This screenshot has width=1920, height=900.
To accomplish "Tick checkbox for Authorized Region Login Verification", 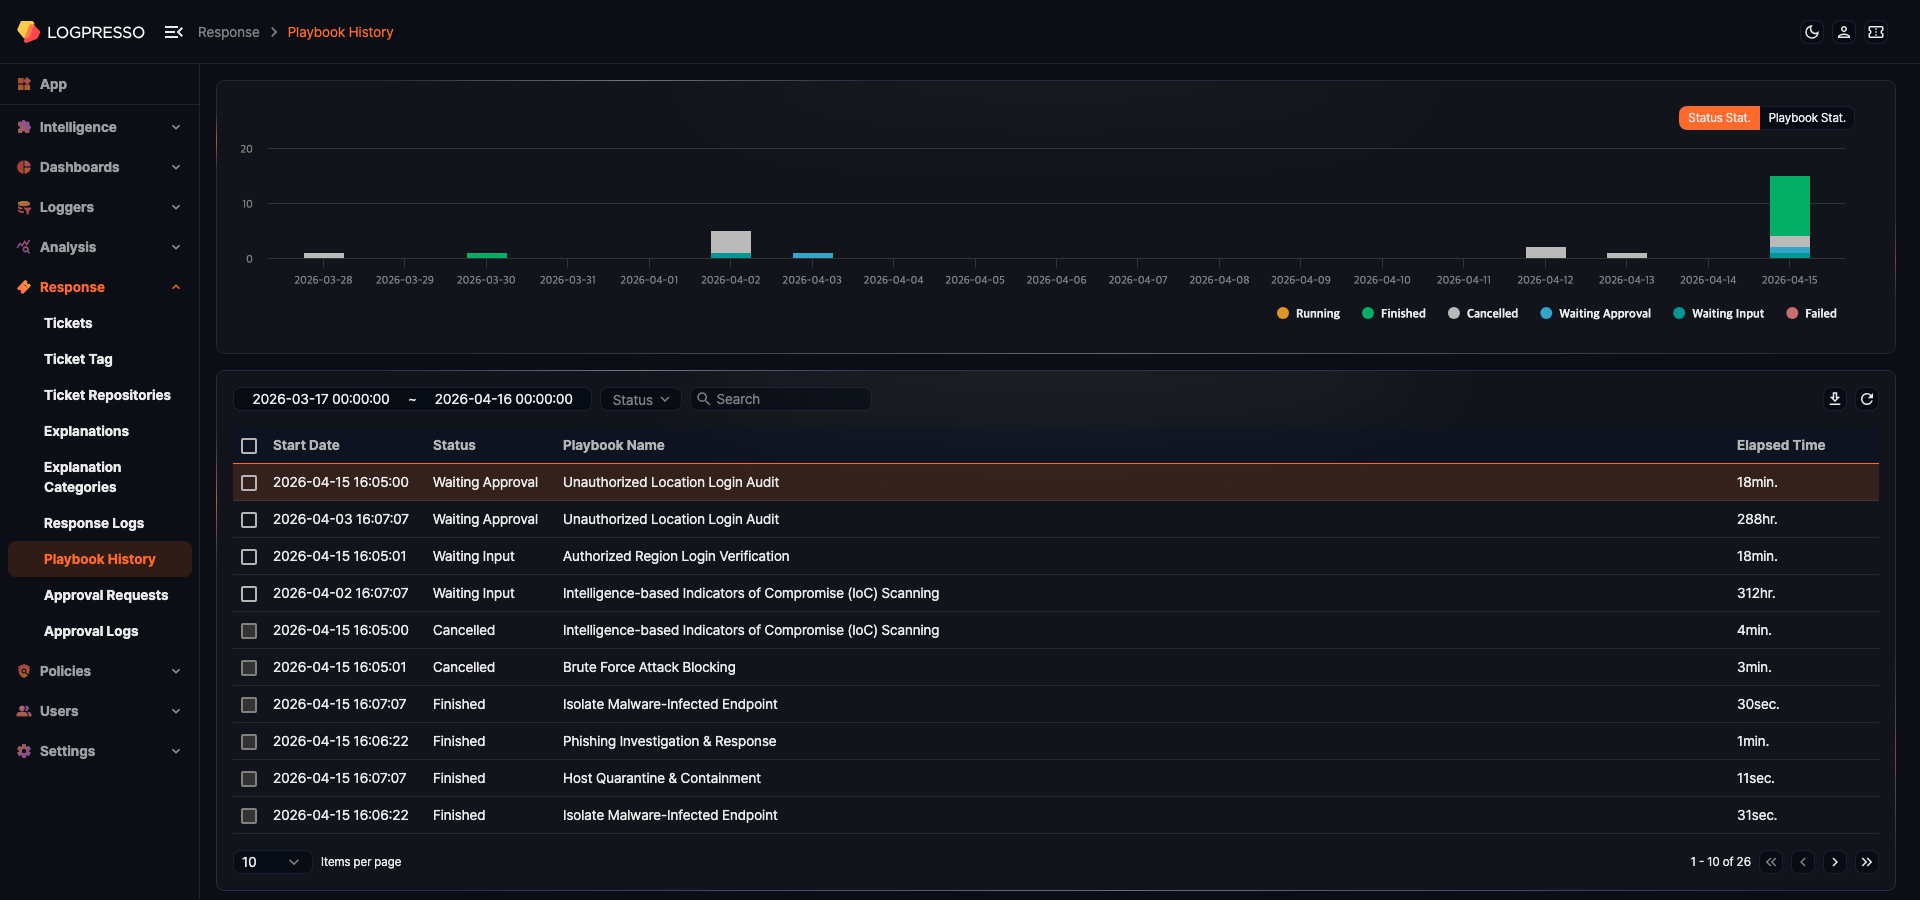I will point(249,557).
